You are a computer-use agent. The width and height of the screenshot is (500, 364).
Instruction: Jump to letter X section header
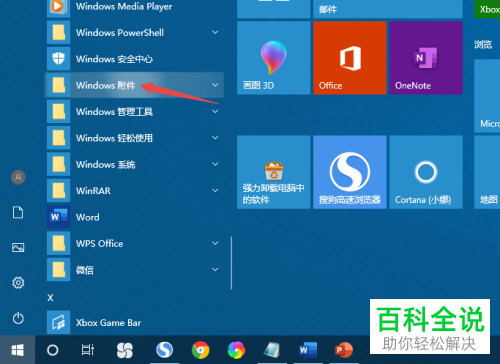50,298
